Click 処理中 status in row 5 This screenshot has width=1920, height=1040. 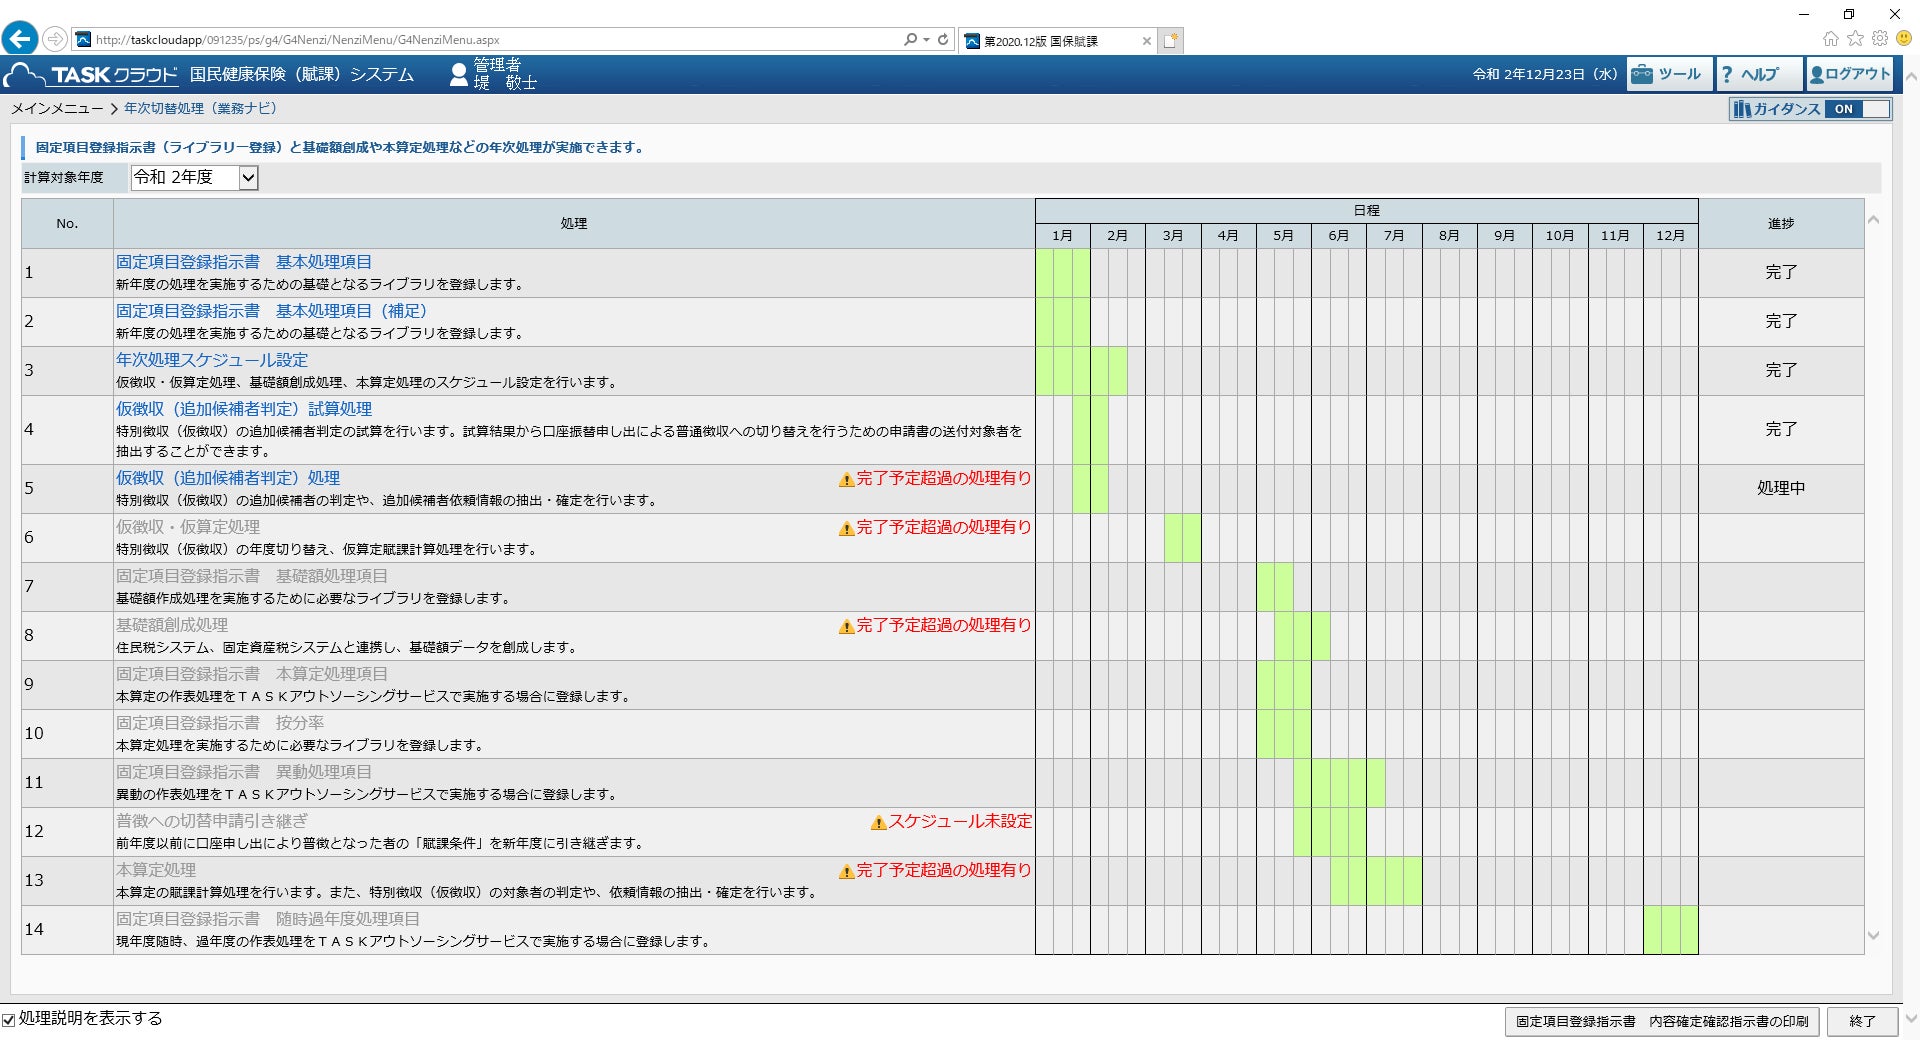click(x=1781, y=488)
